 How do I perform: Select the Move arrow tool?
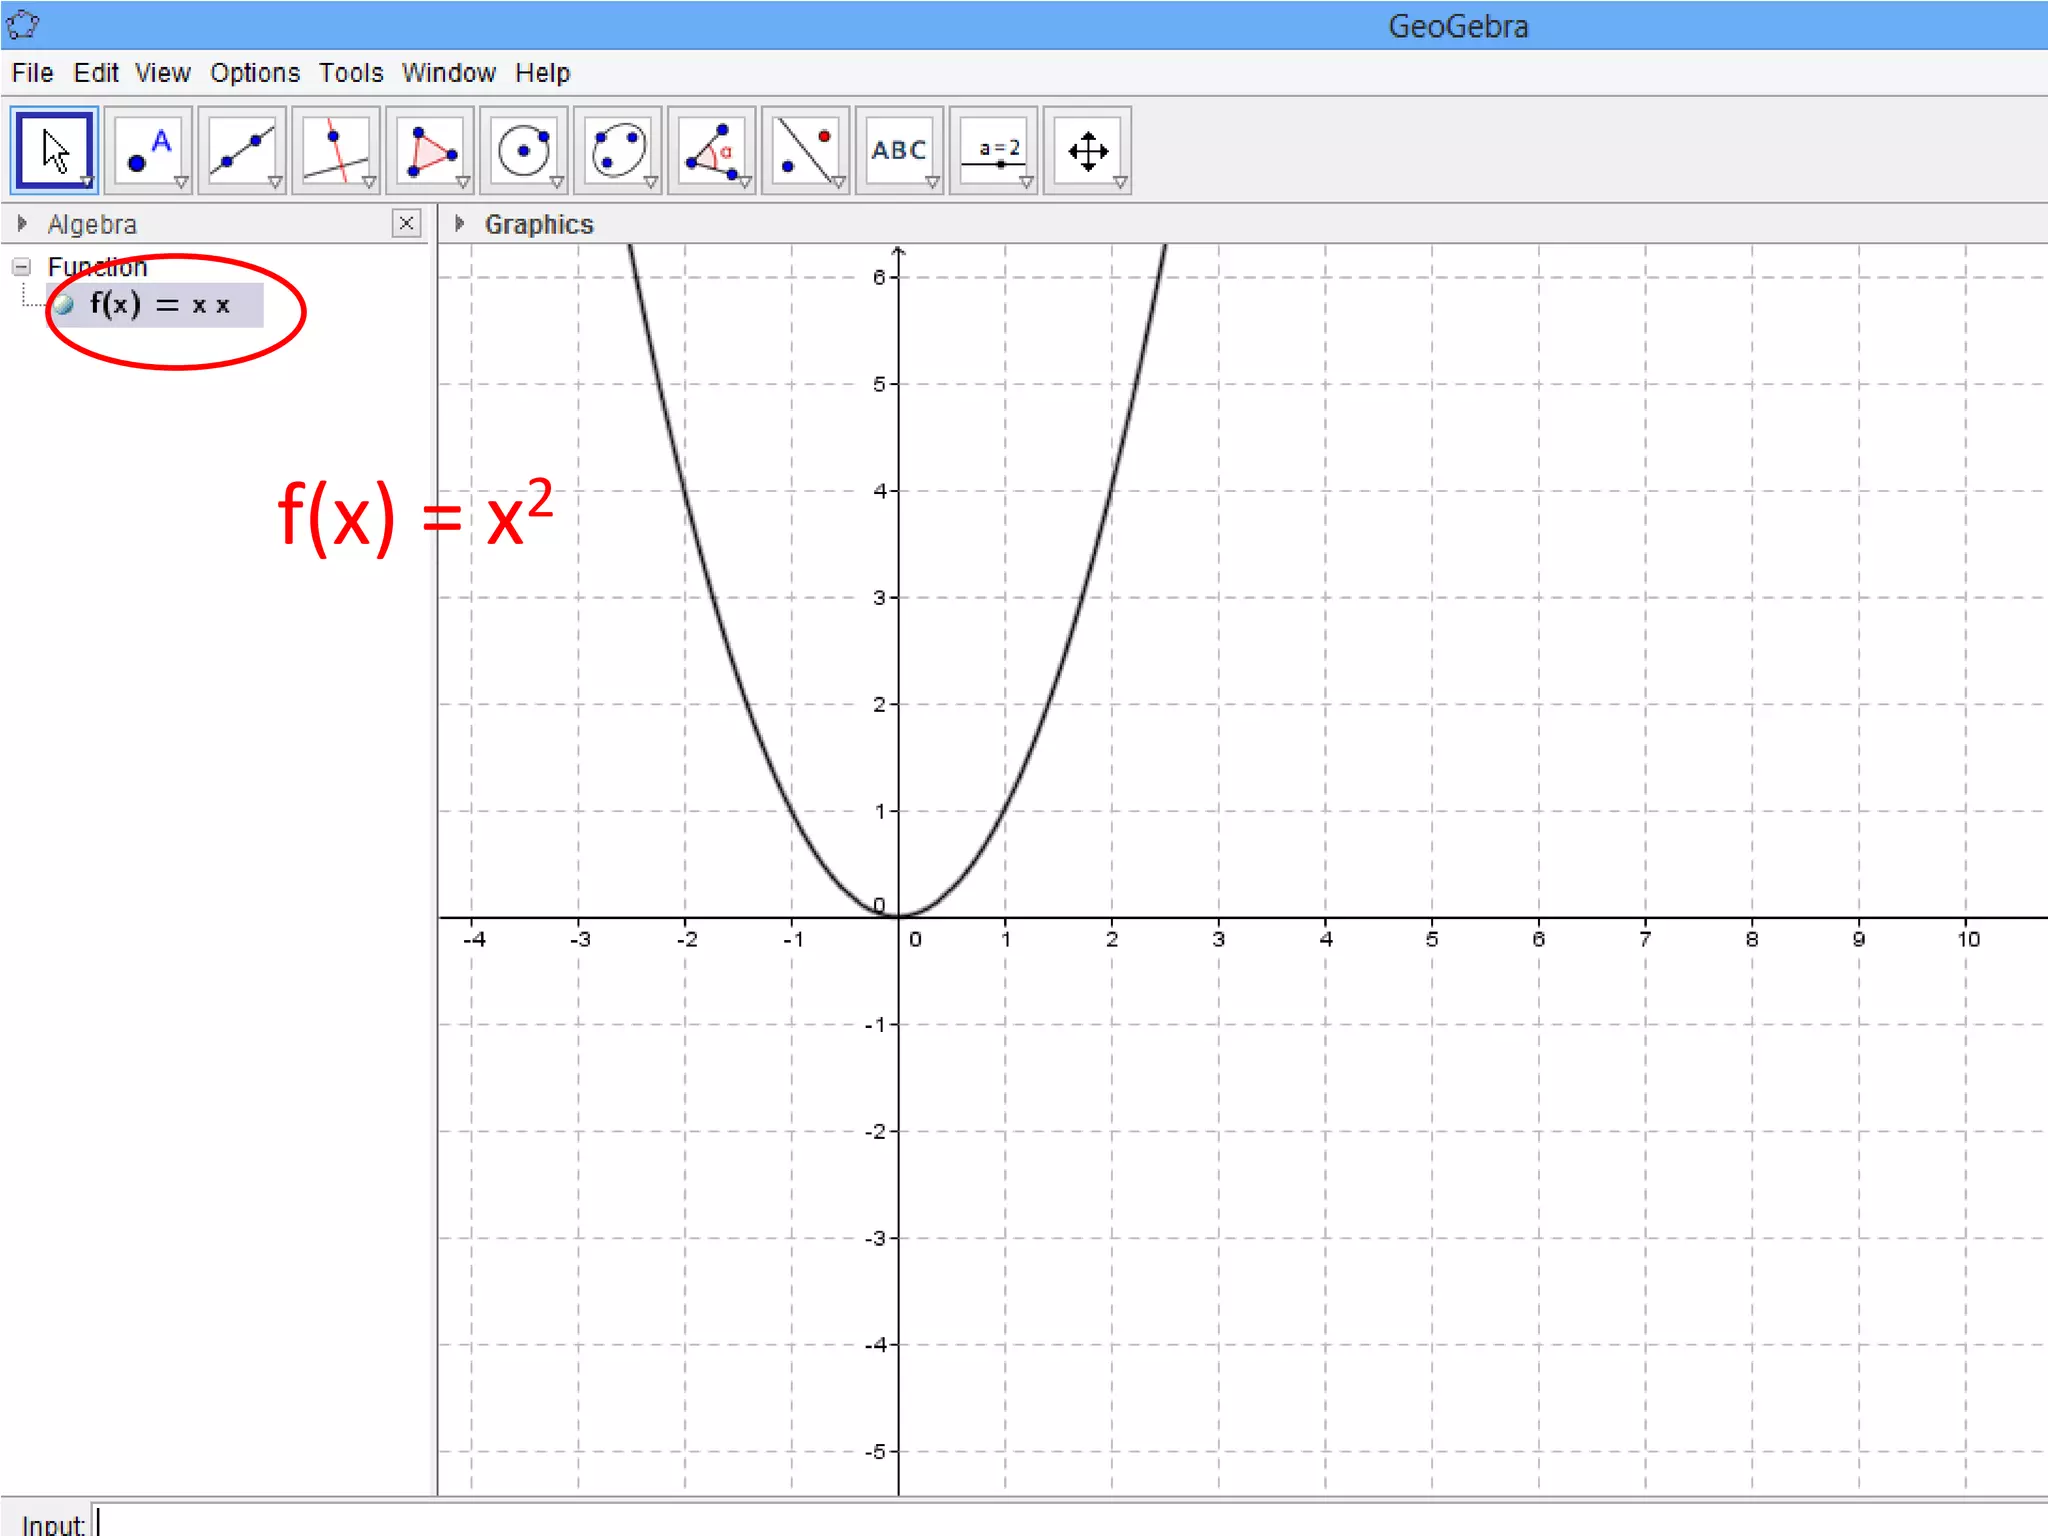(54, 151)
